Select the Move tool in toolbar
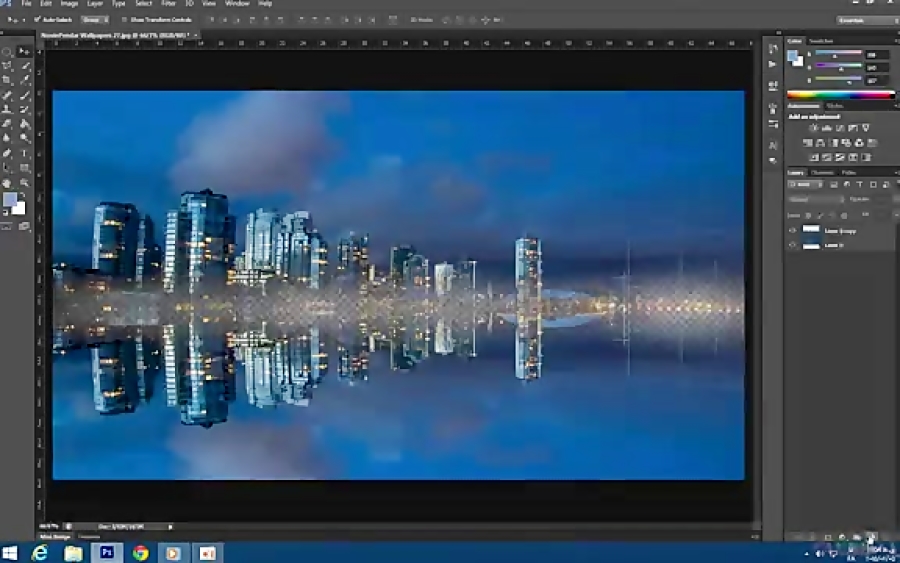Viewport: 900px width, 563px height. (25, 52)
